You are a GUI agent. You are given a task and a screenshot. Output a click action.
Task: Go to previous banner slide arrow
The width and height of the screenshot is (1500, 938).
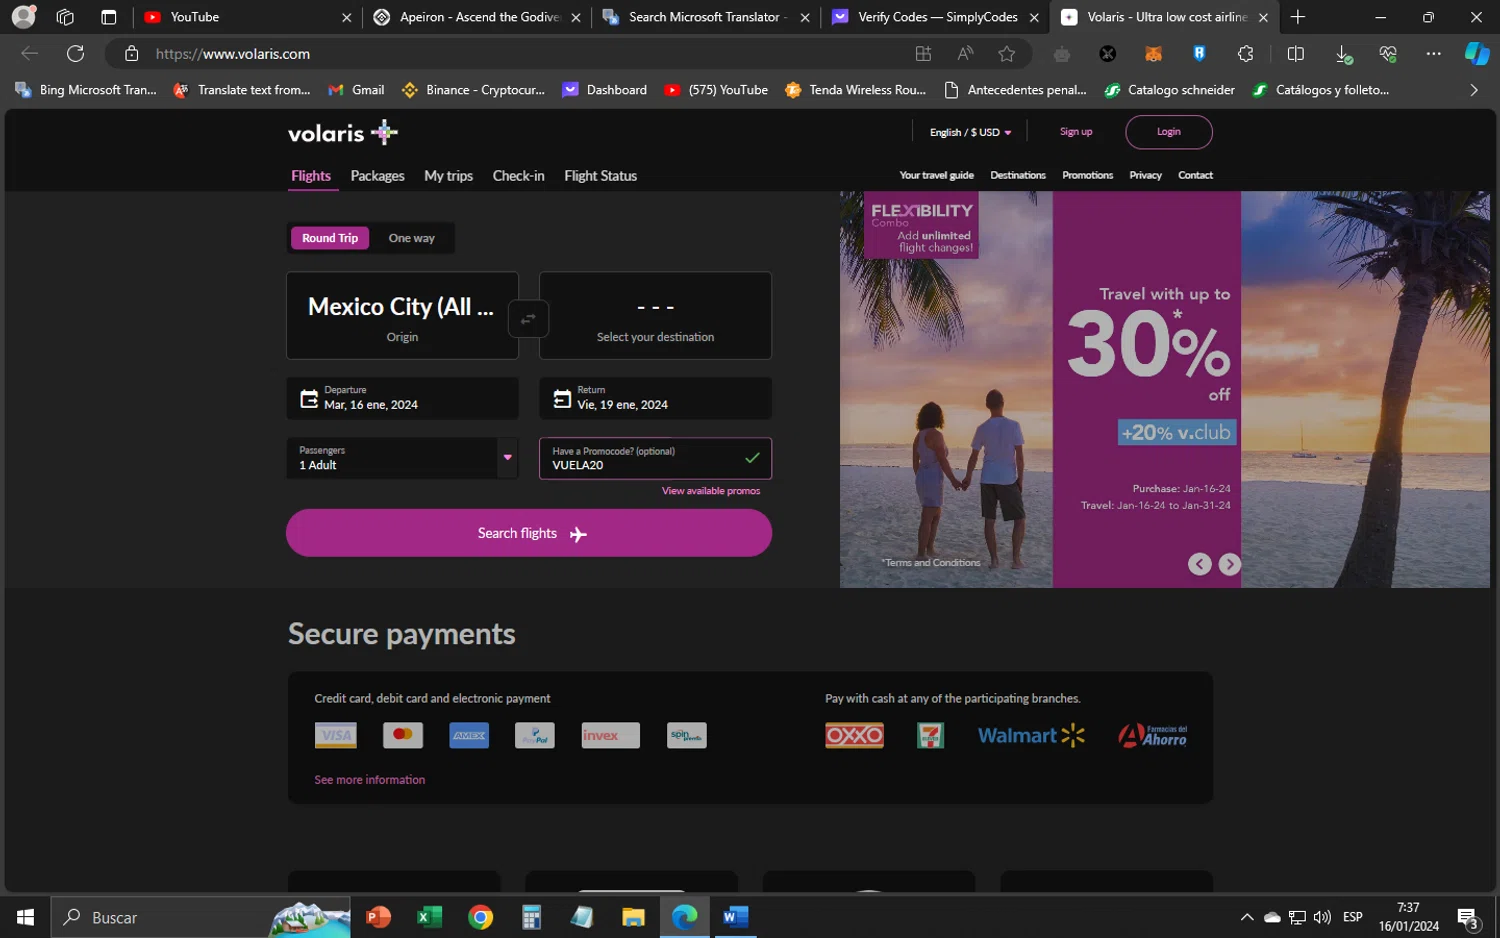[1199, 564]
